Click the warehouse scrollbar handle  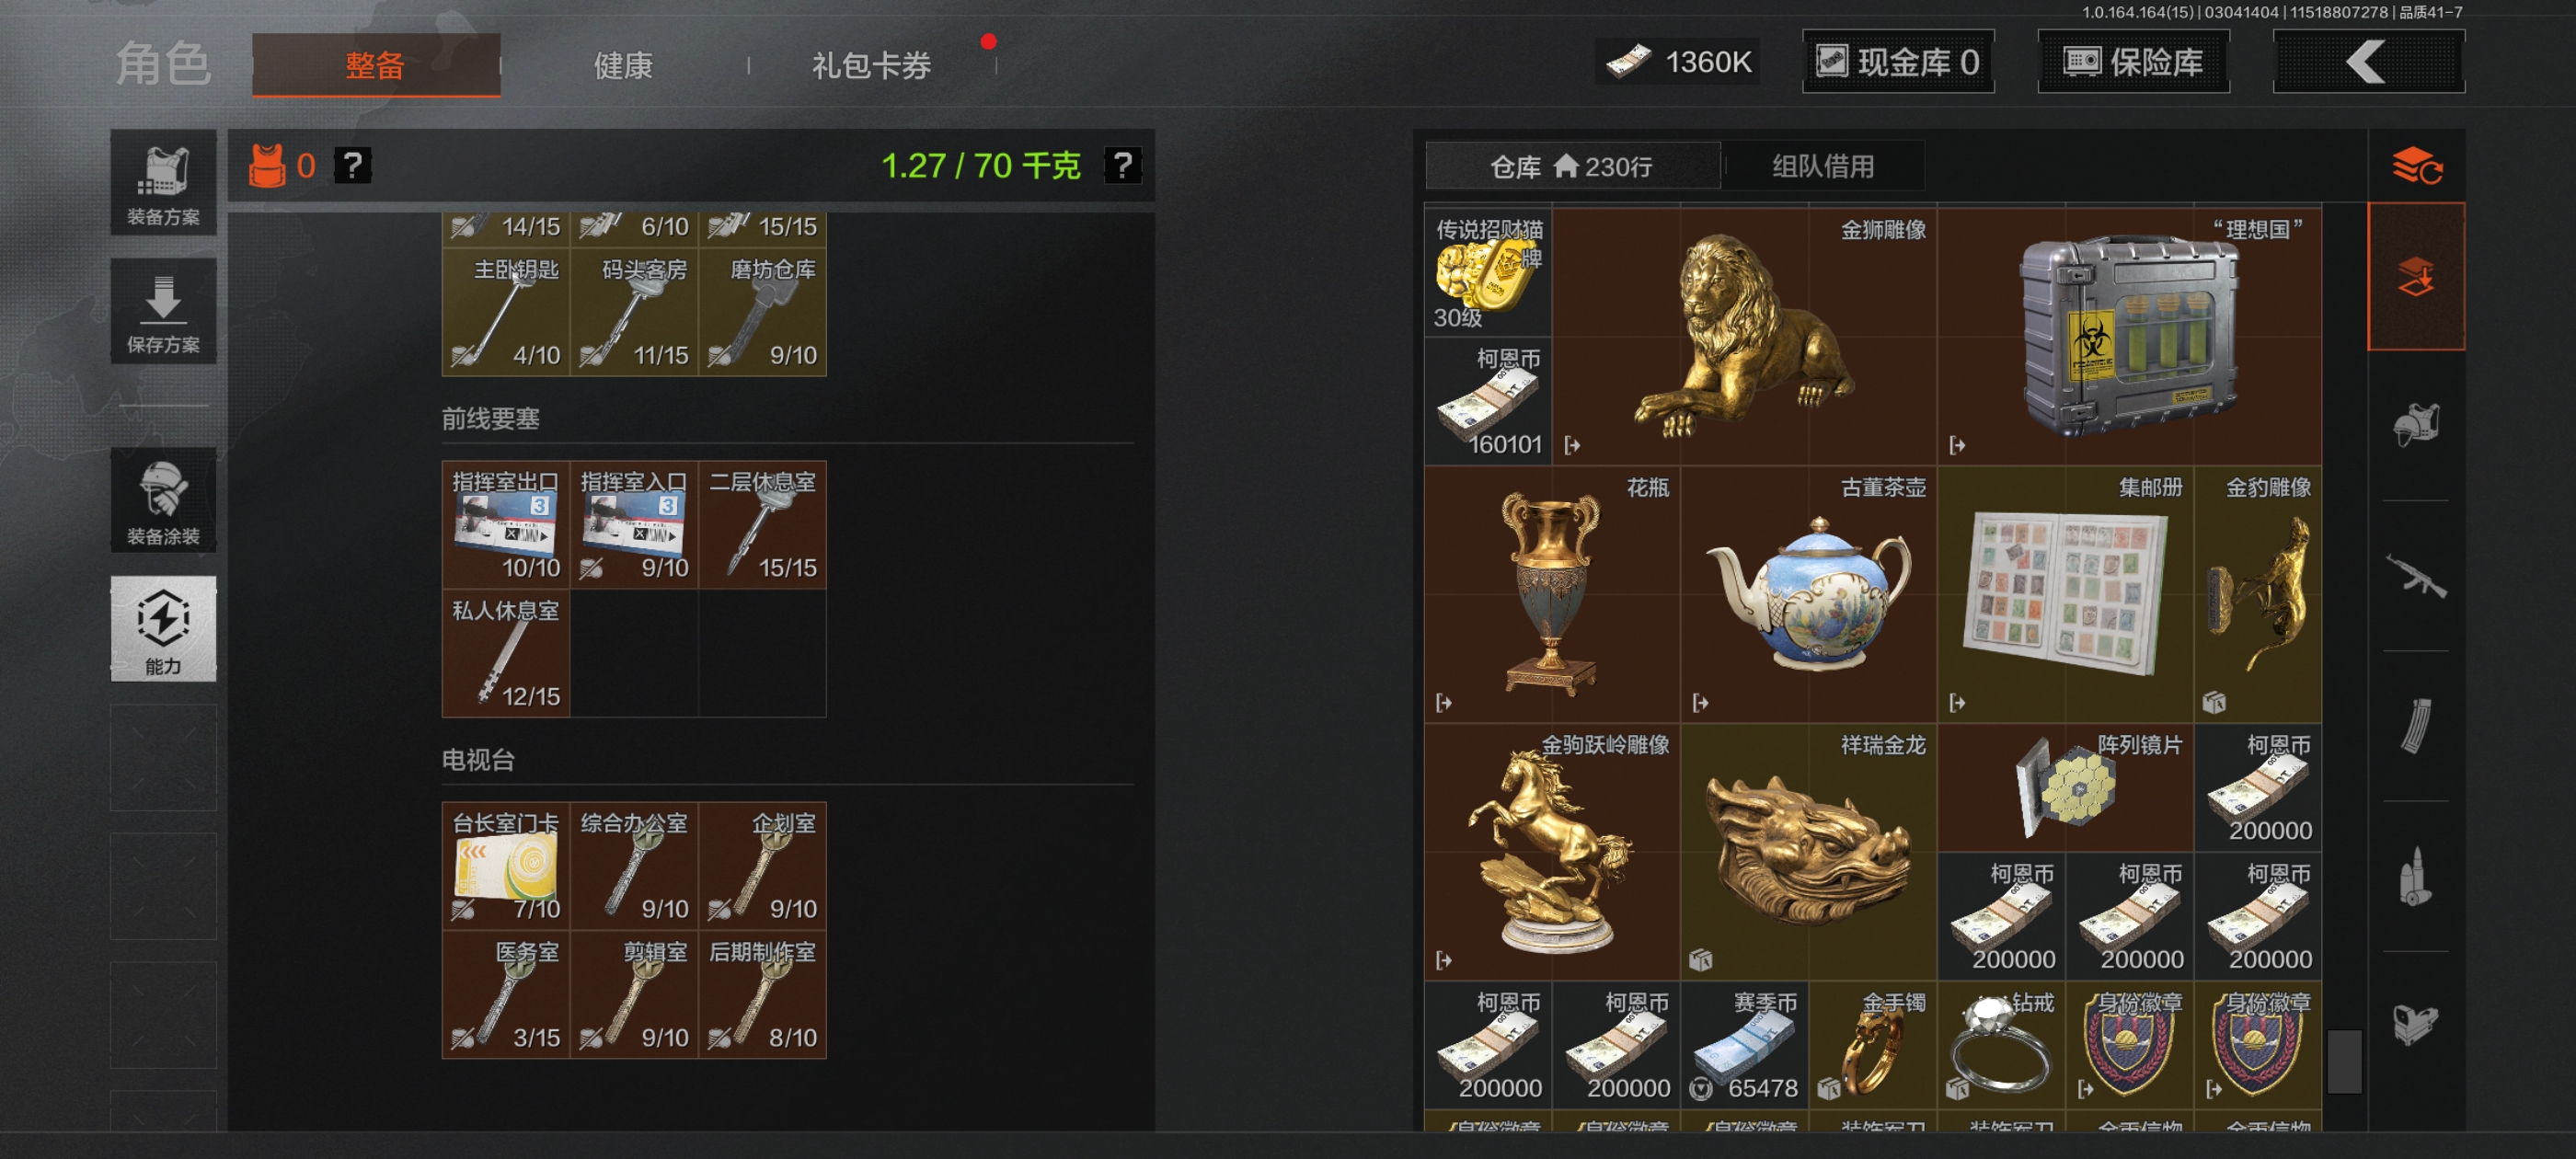point(2344,1061)
